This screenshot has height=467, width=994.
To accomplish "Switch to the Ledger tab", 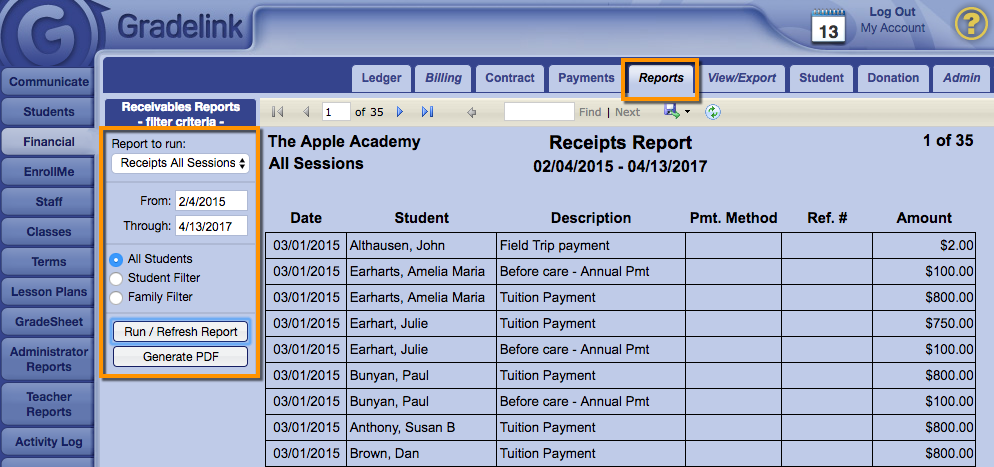I will coord(381,78).
